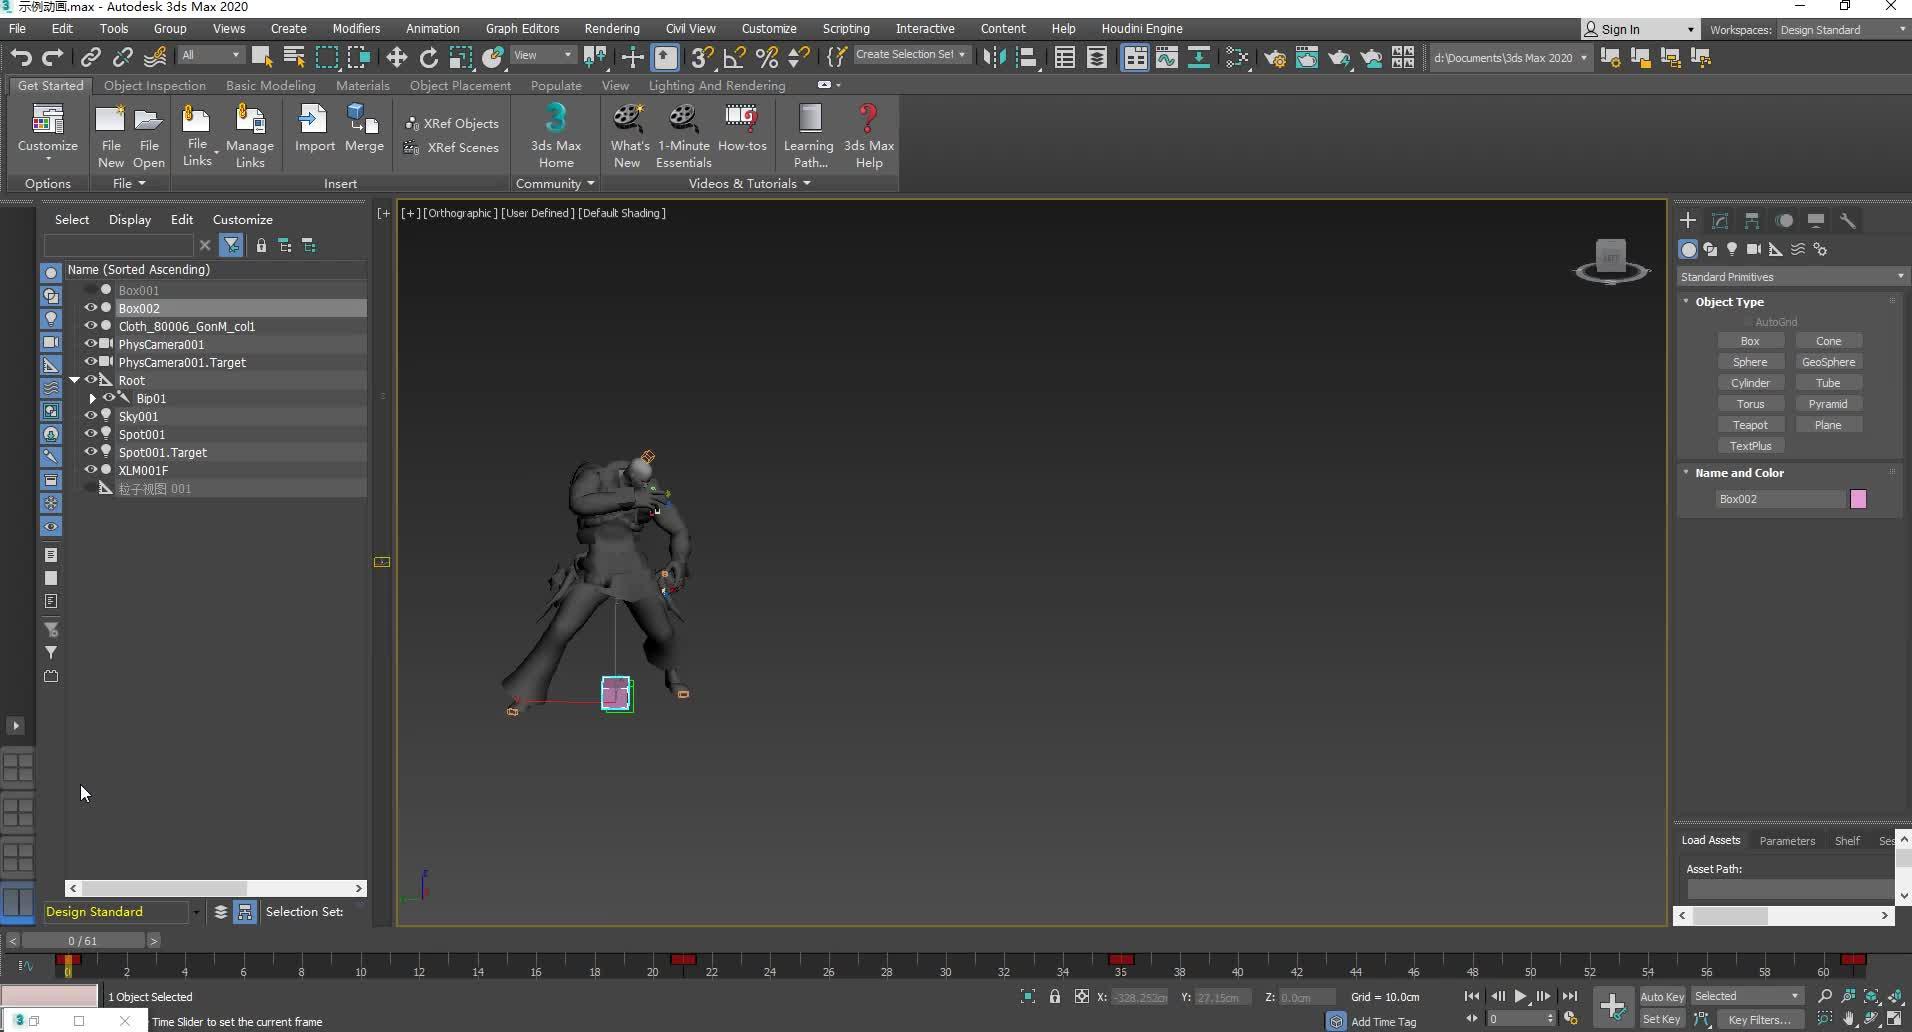Select the Move tool

[396, 57]
